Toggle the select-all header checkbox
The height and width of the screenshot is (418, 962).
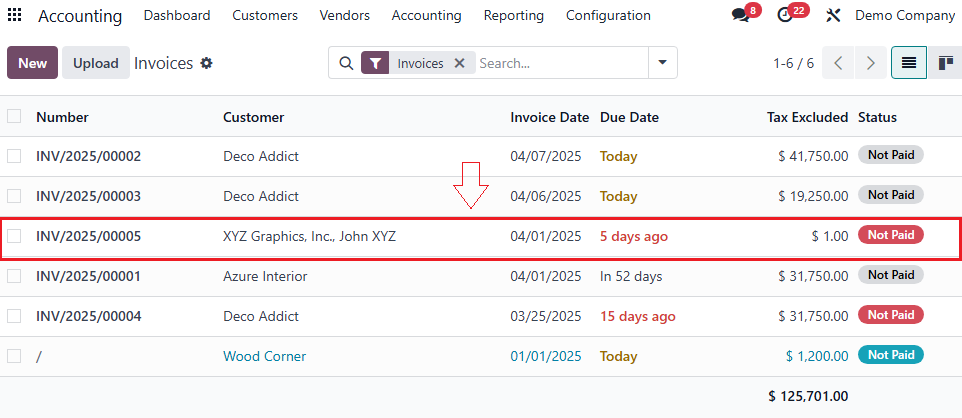click(x=14, y=117)
